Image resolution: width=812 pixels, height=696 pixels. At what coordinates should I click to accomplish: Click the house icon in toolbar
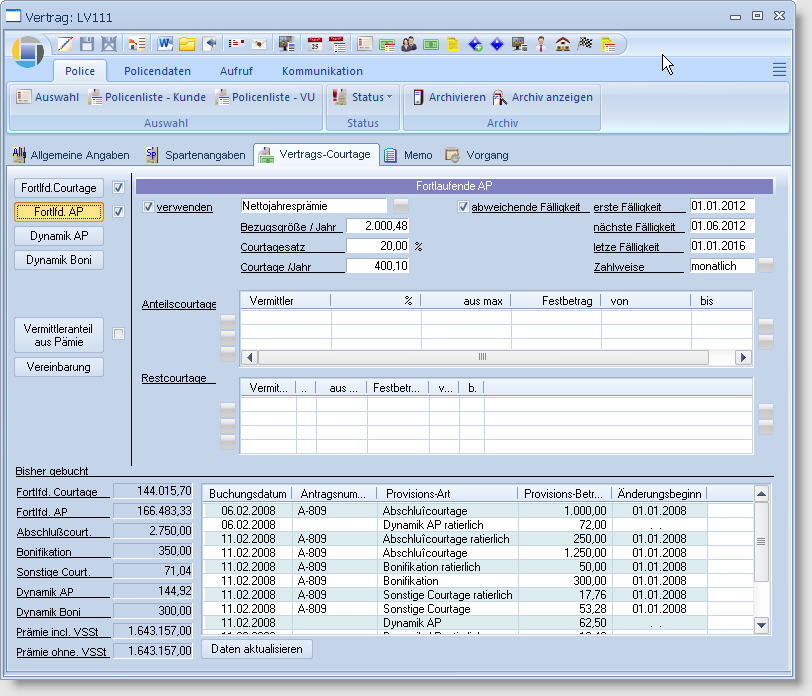(x=563, y=44)
